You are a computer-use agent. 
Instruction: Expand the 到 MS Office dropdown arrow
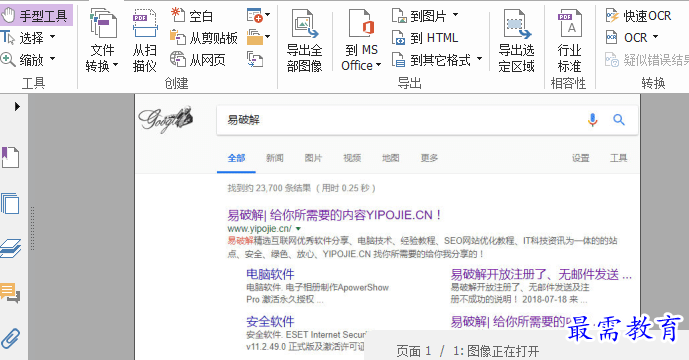(378, 65)
